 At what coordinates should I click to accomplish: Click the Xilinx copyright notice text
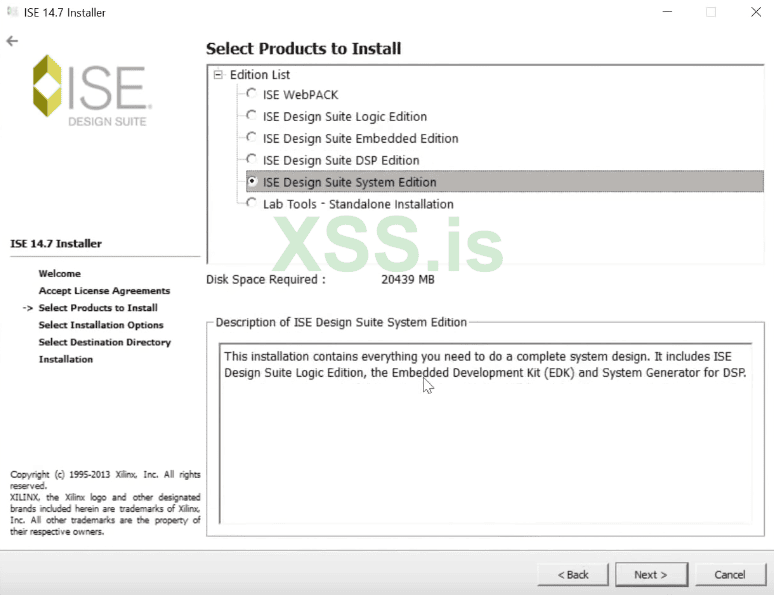click(x=105, y=503)
